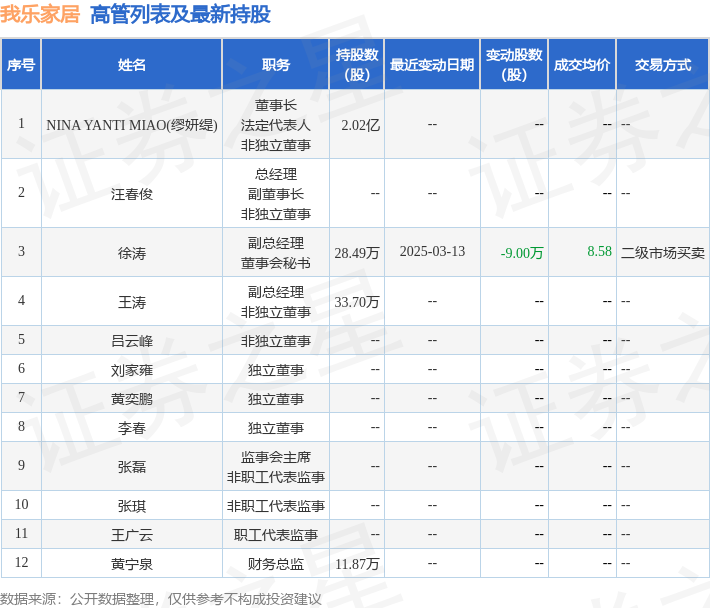Select the 姓名 column header
Screen dimensions: 710x608
[132, 65]
